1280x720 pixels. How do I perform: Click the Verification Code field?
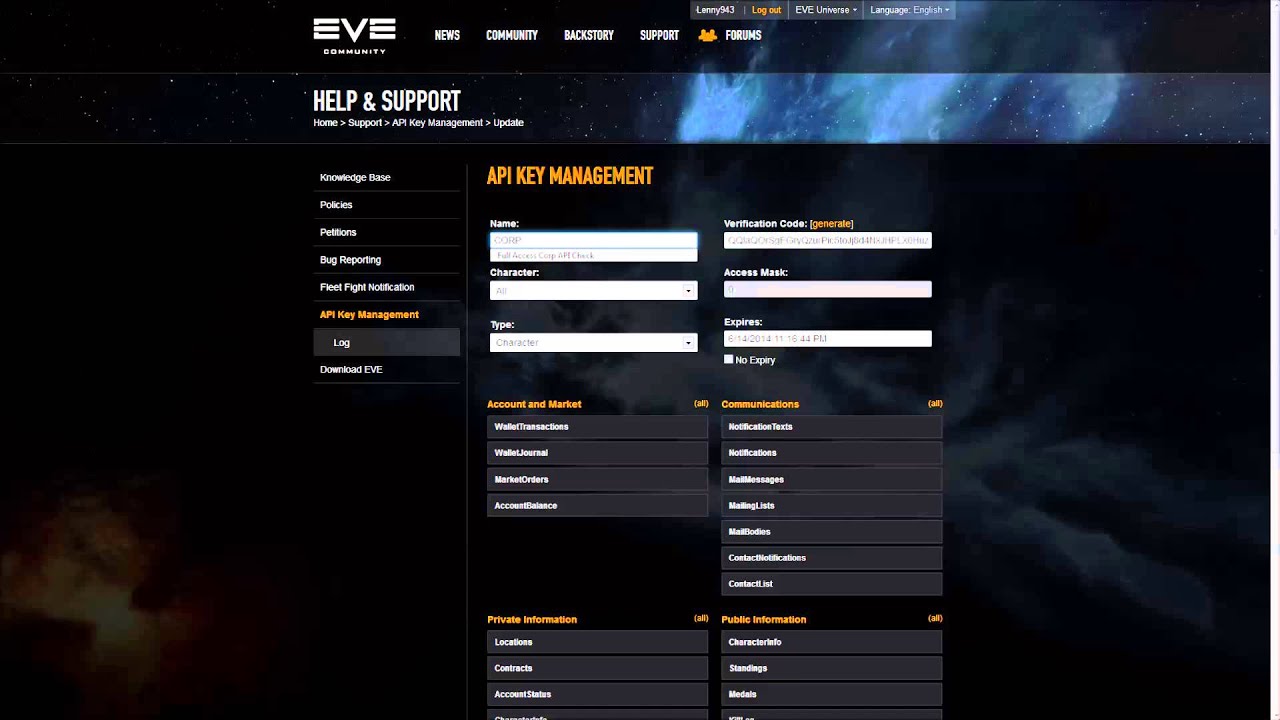point(827,240)
